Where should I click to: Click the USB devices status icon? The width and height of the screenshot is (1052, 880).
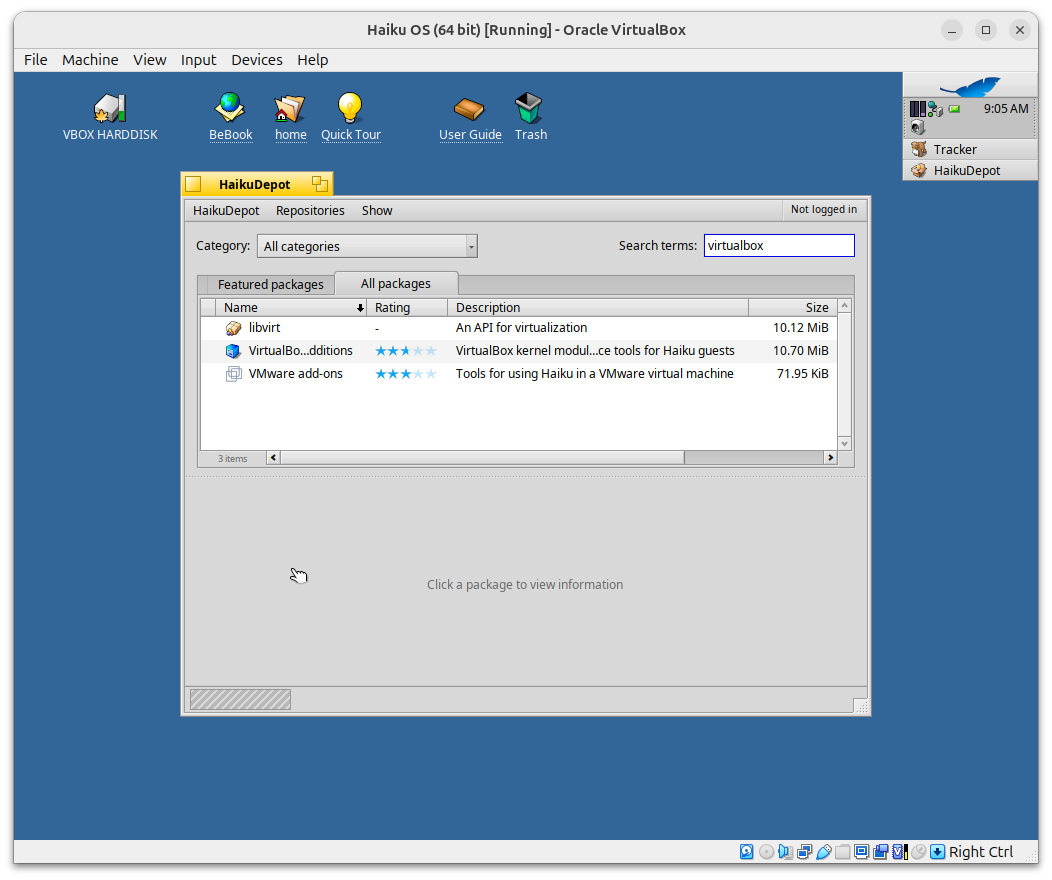tap(823, 852)
